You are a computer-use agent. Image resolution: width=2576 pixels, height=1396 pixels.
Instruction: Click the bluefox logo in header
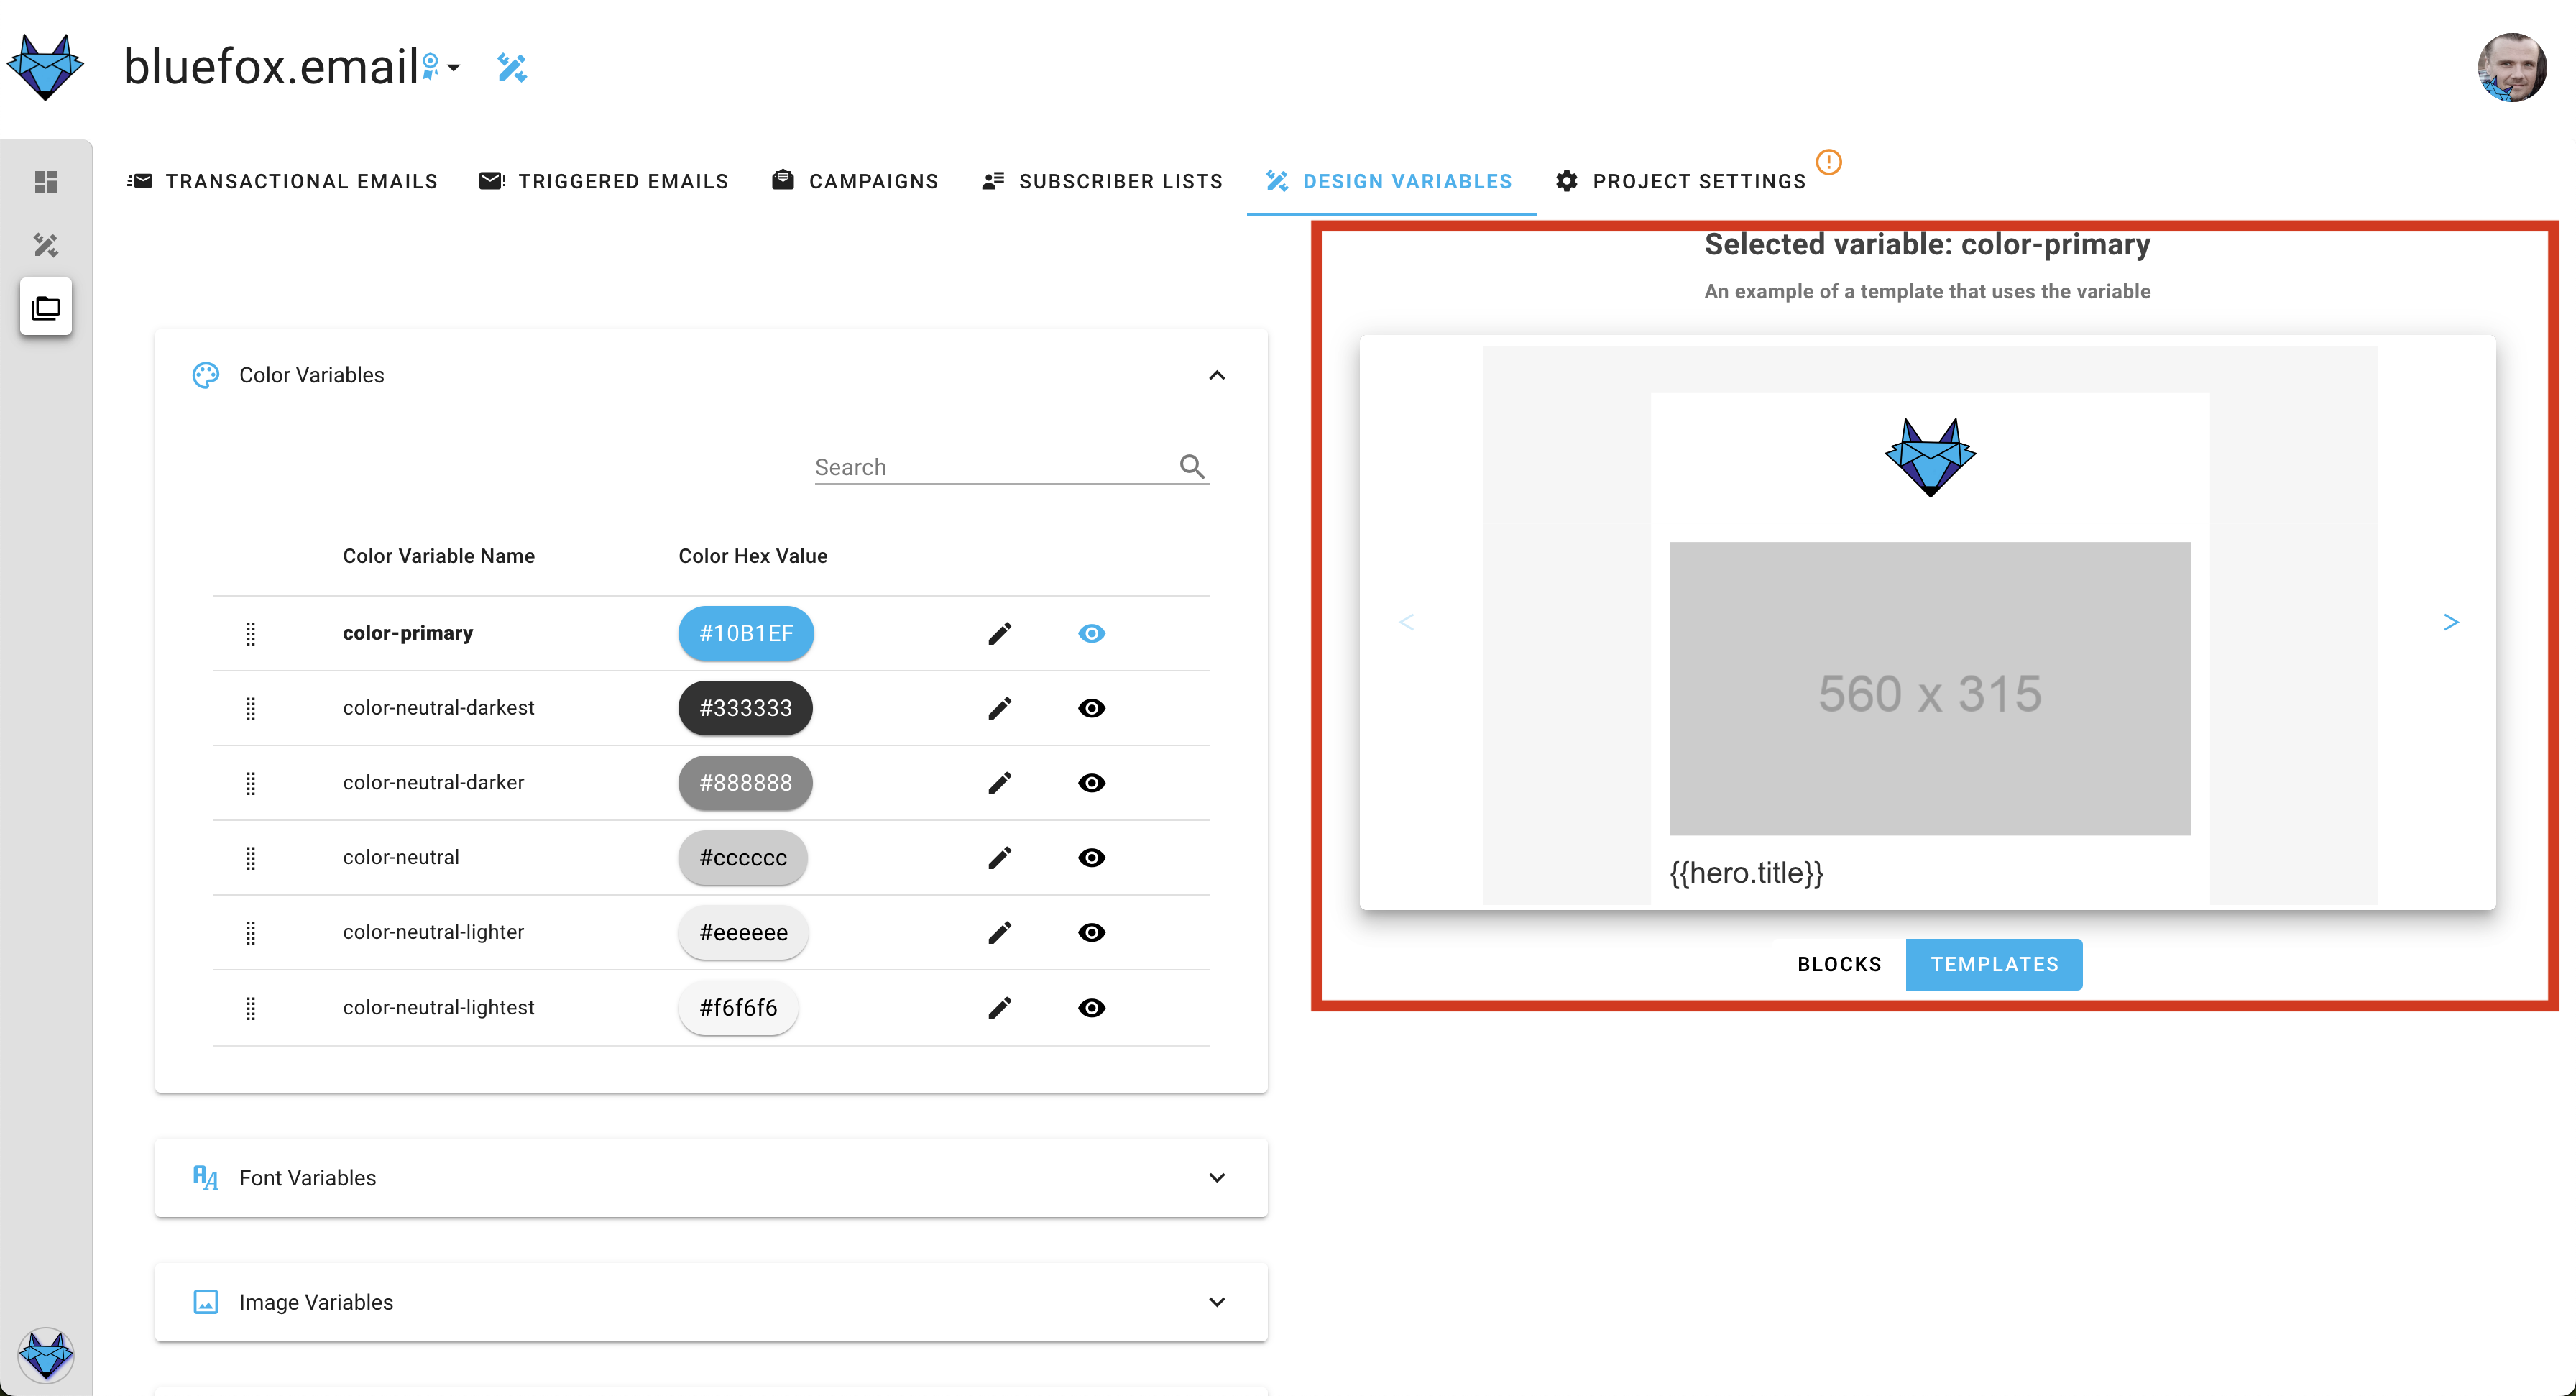(45, 67)
